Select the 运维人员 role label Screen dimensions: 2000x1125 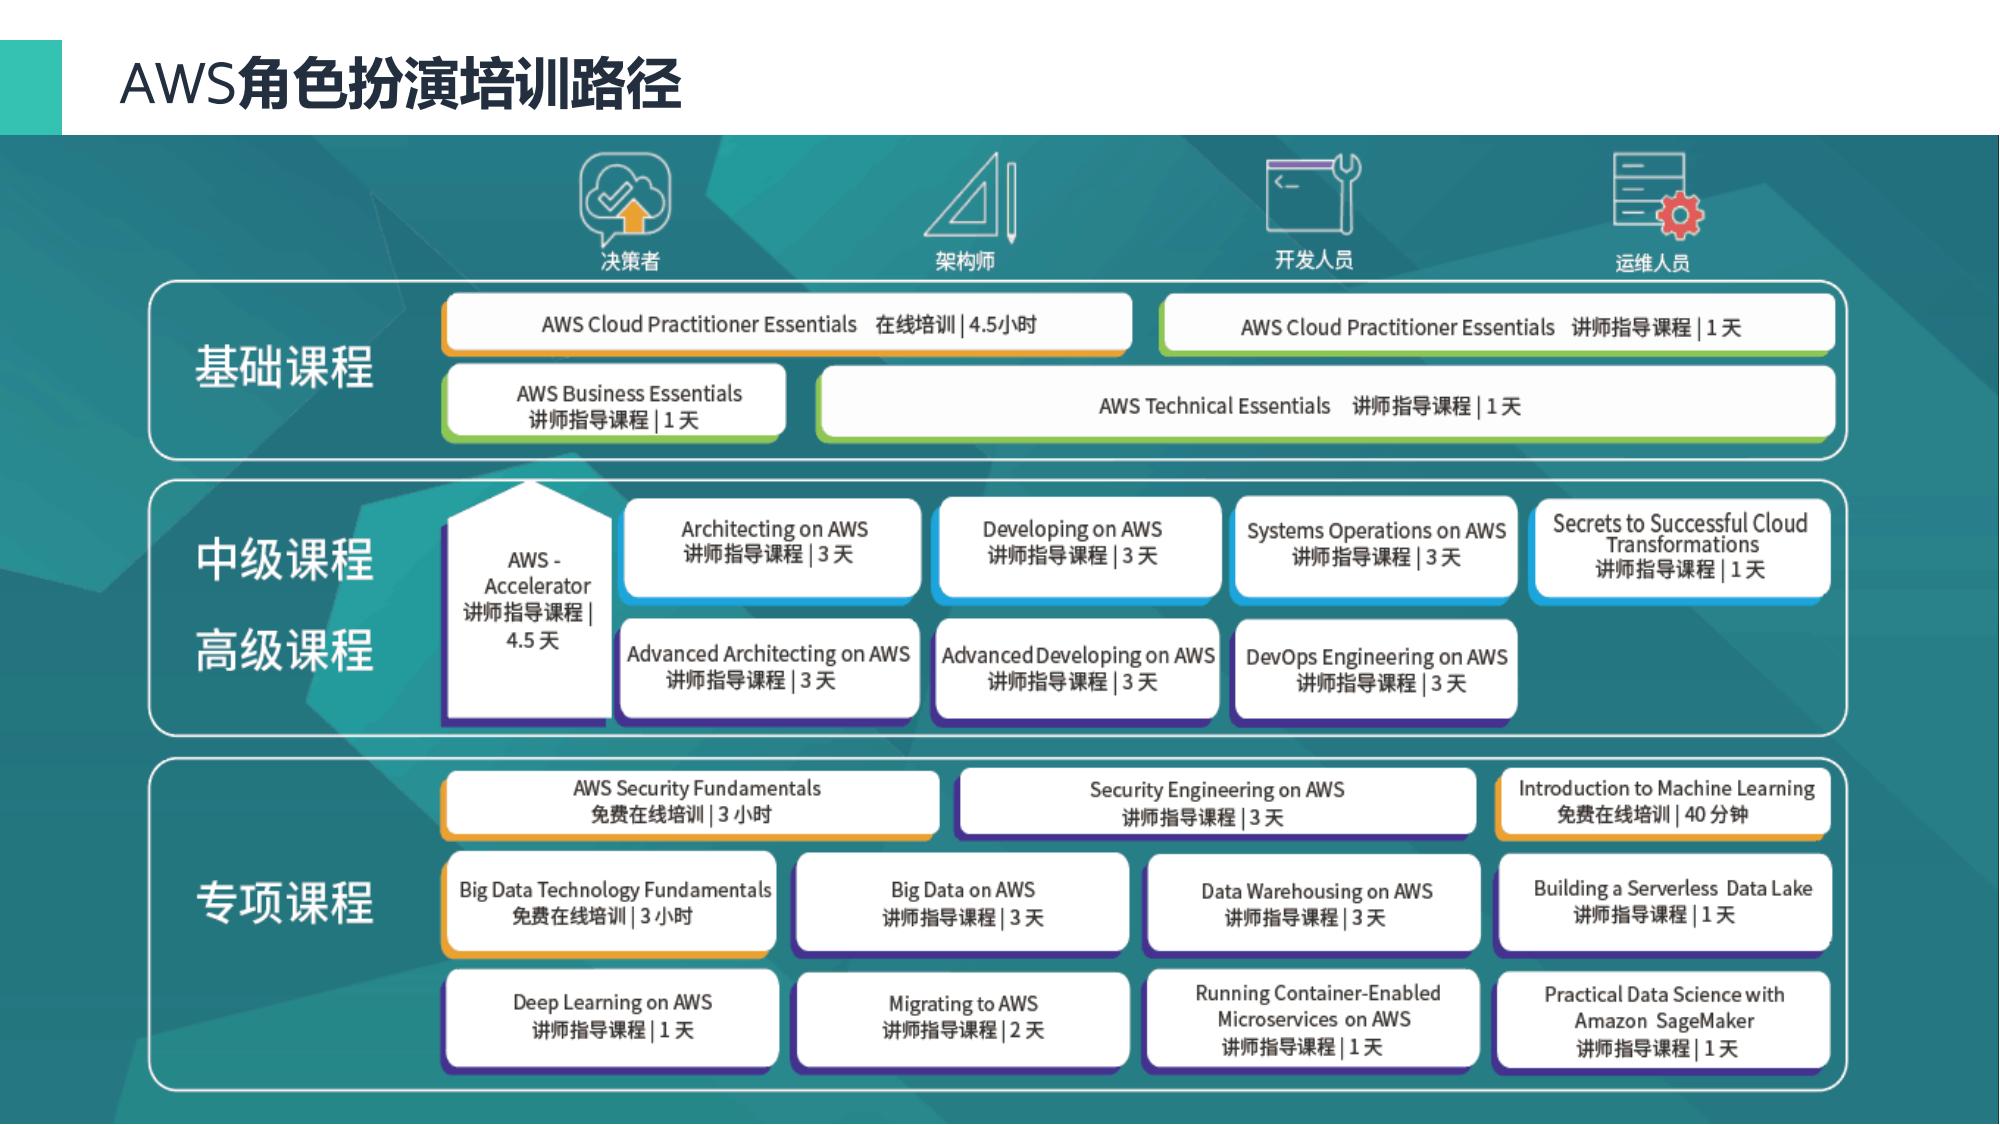(1652, 262)
